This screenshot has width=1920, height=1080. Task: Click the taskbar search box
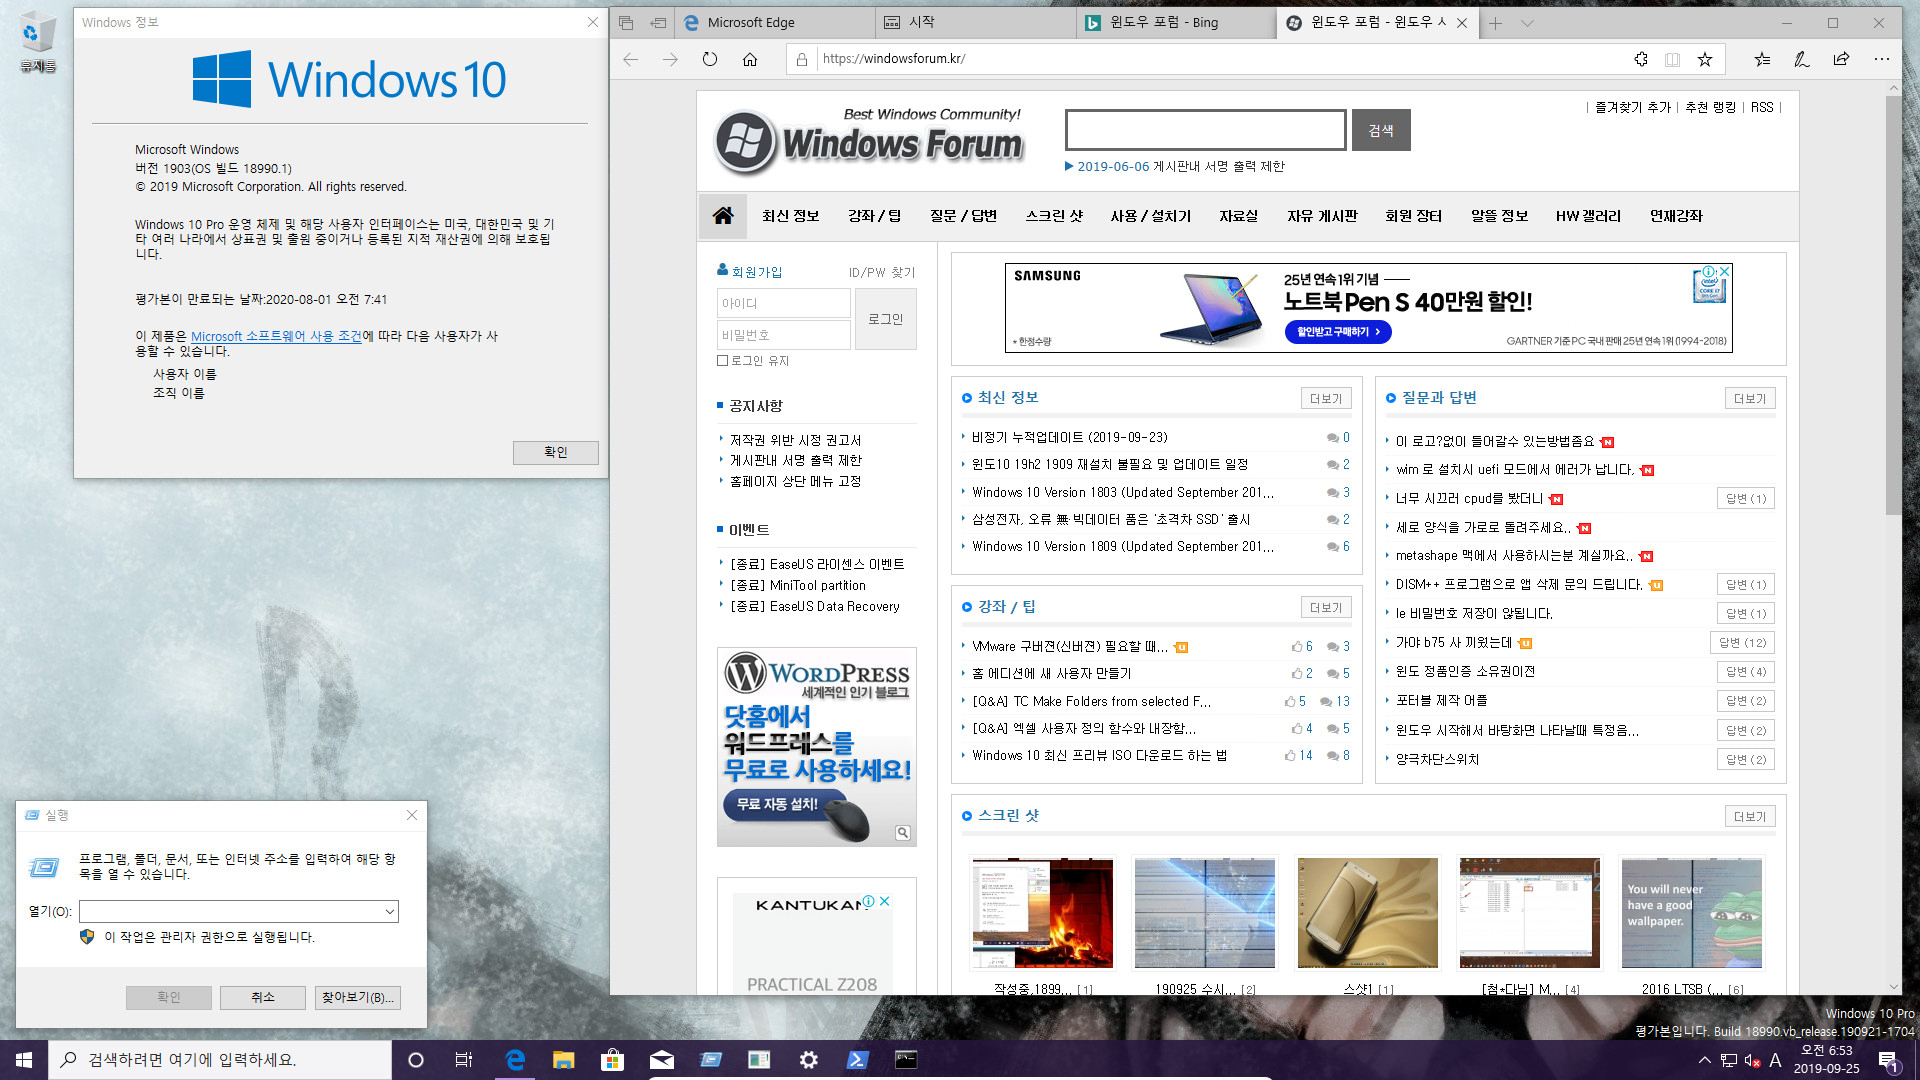point(220,1060)
